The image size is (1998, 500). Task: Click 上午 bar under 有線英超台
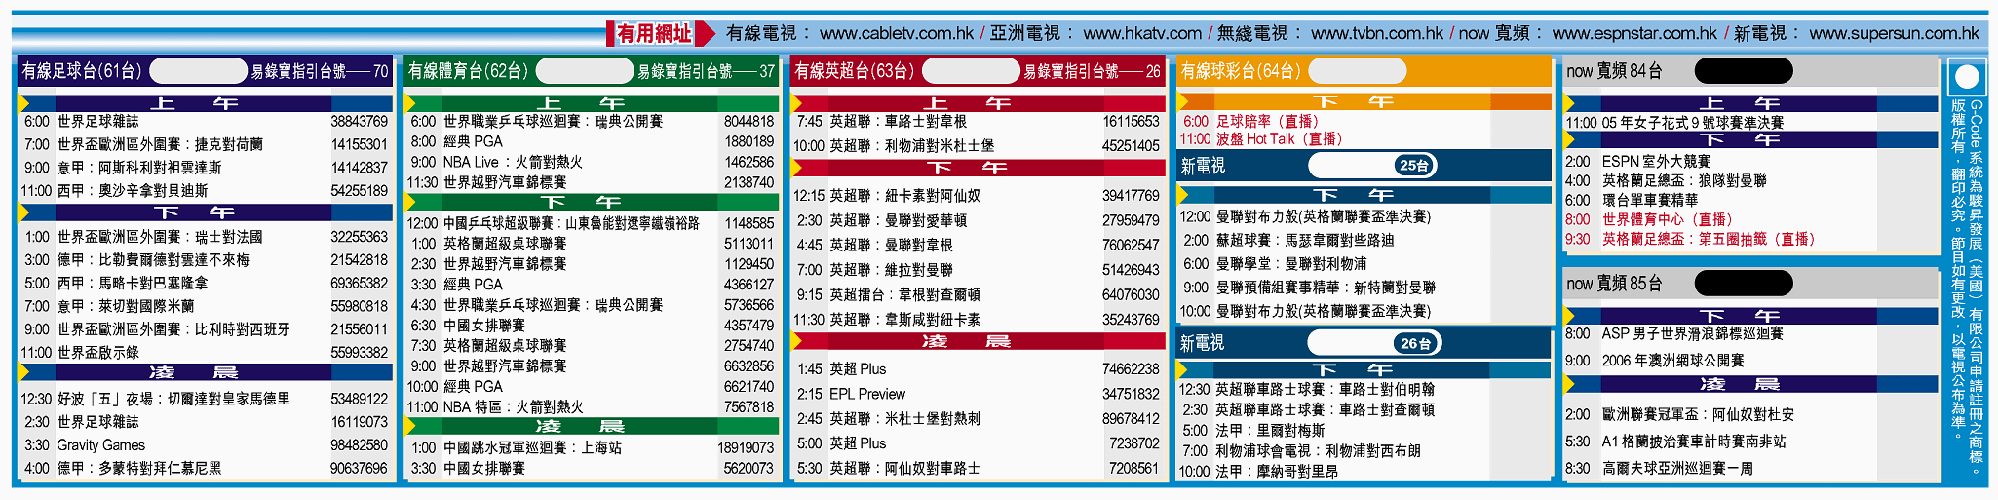coord(978,103)
